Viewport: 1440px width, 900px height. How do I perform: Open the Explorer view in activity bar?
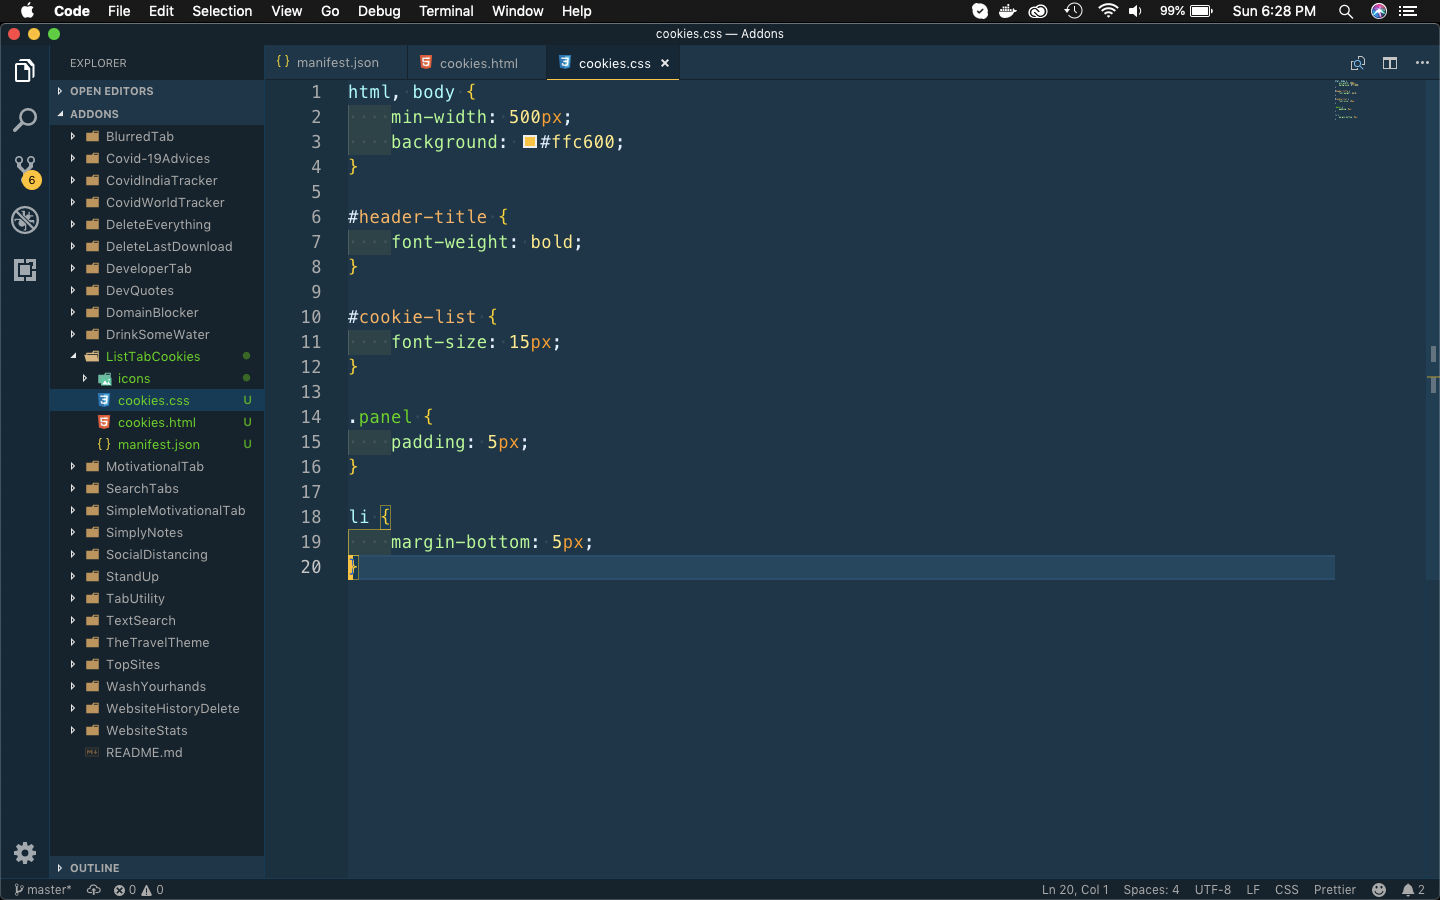(25, 71)
